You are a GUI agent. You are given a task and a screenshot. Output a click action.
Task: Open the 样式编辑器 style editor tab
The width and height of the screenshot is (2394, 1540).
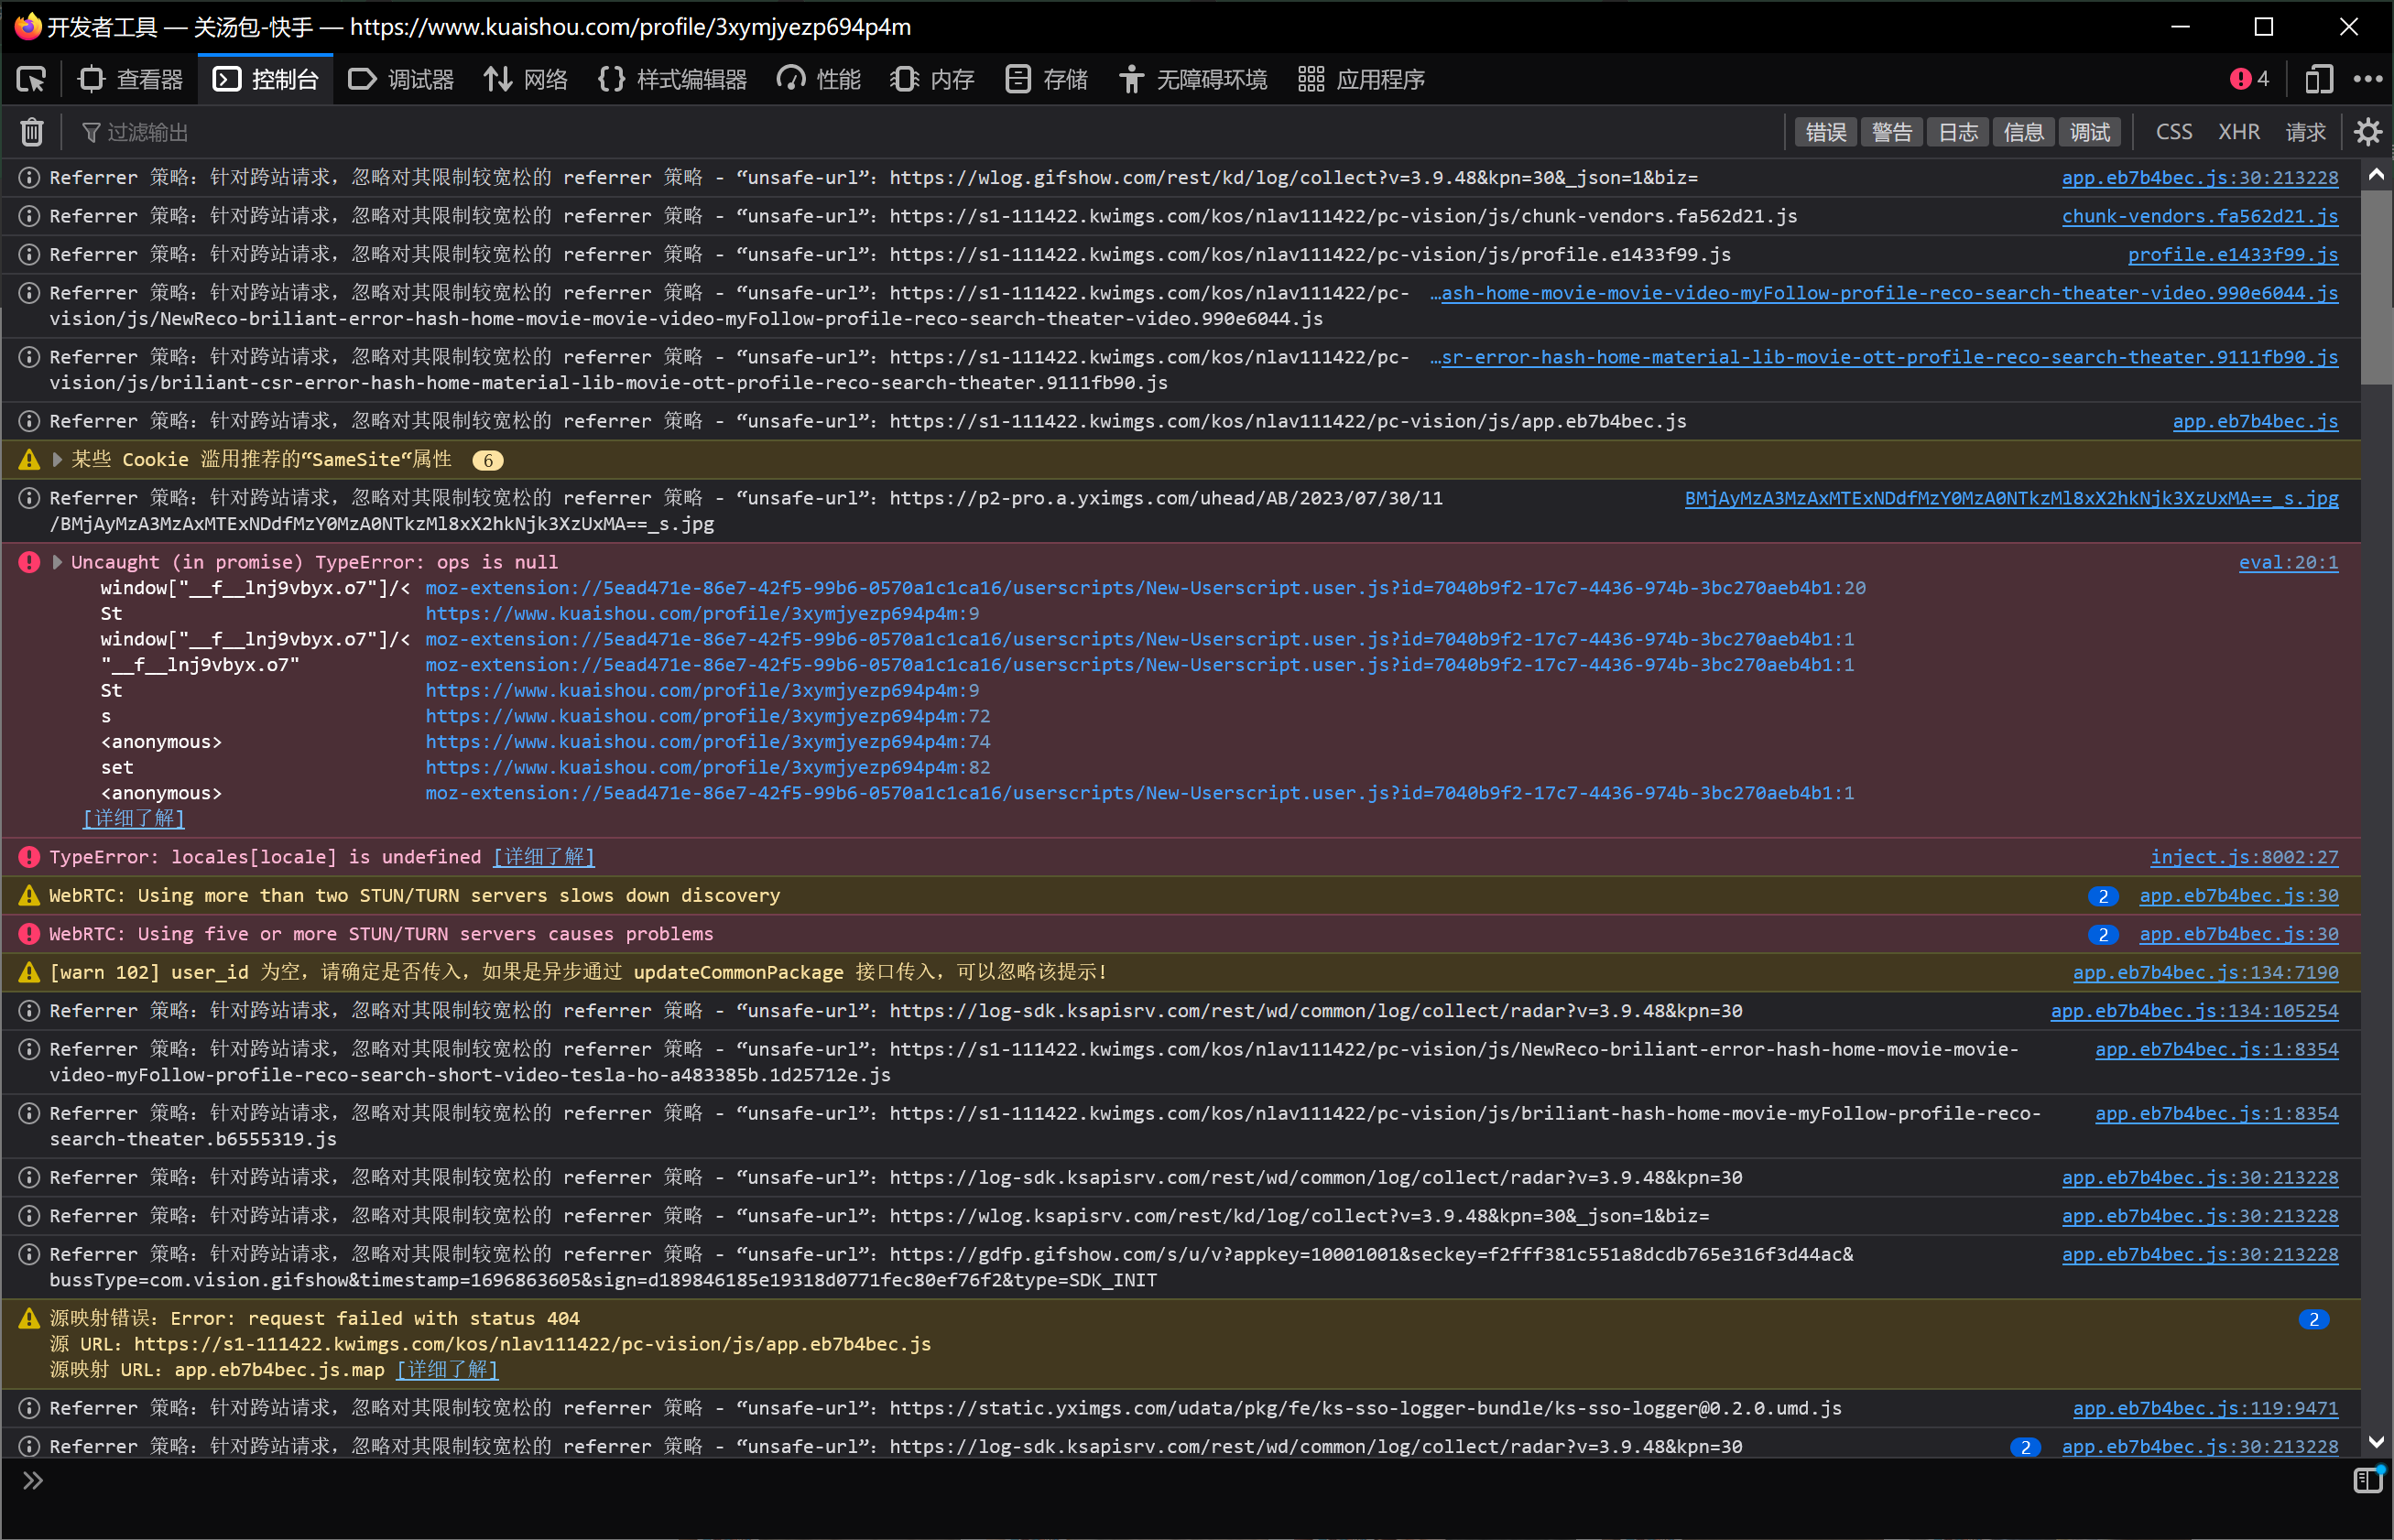pyautogui.click(x=673, y=79)
